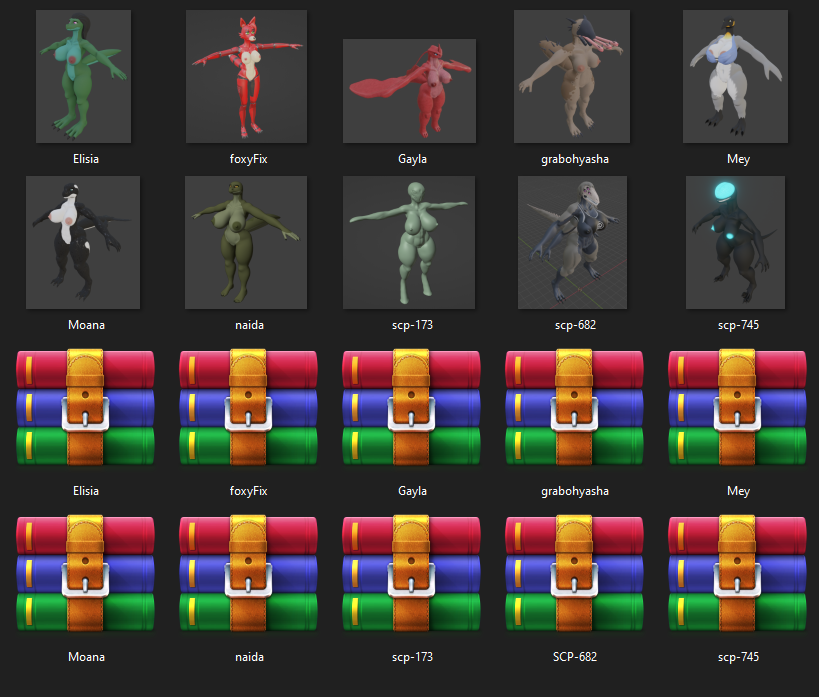Screen dimensions: 819x697
Task: Select the grabohyasha WinRAR archive icon
Action: click(574, 407)
